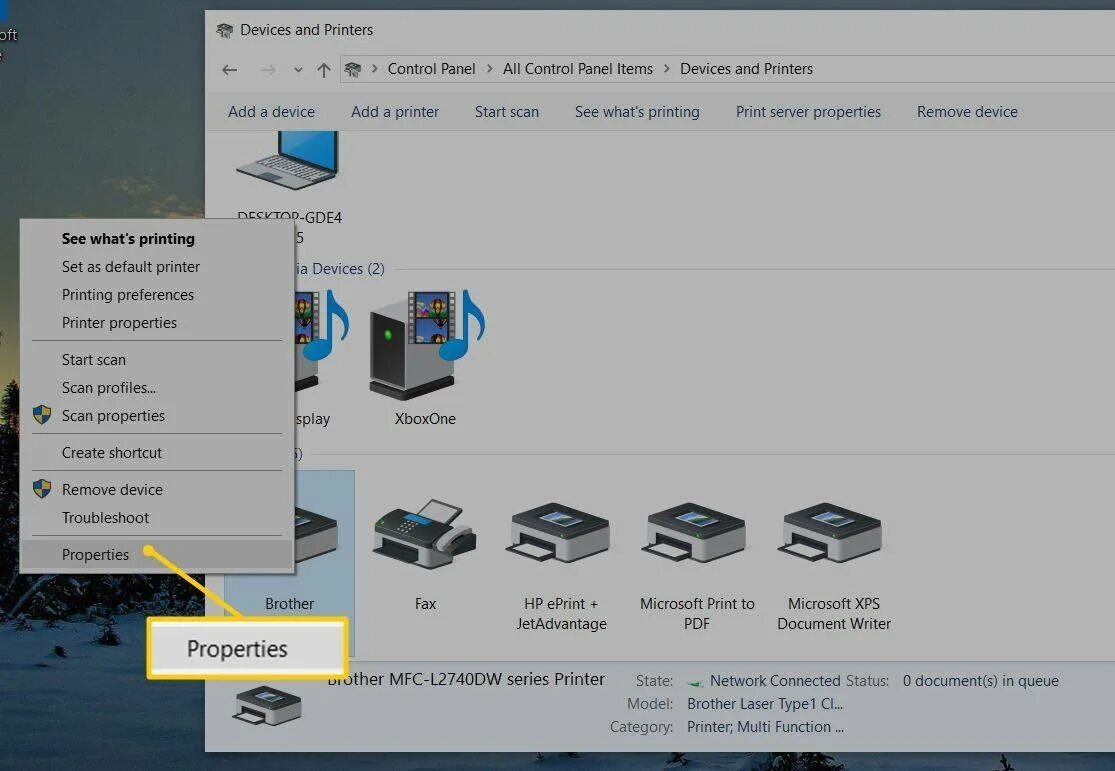Click 'Brother Laser Type1 Cl...' model value

[x=765, y=704]
